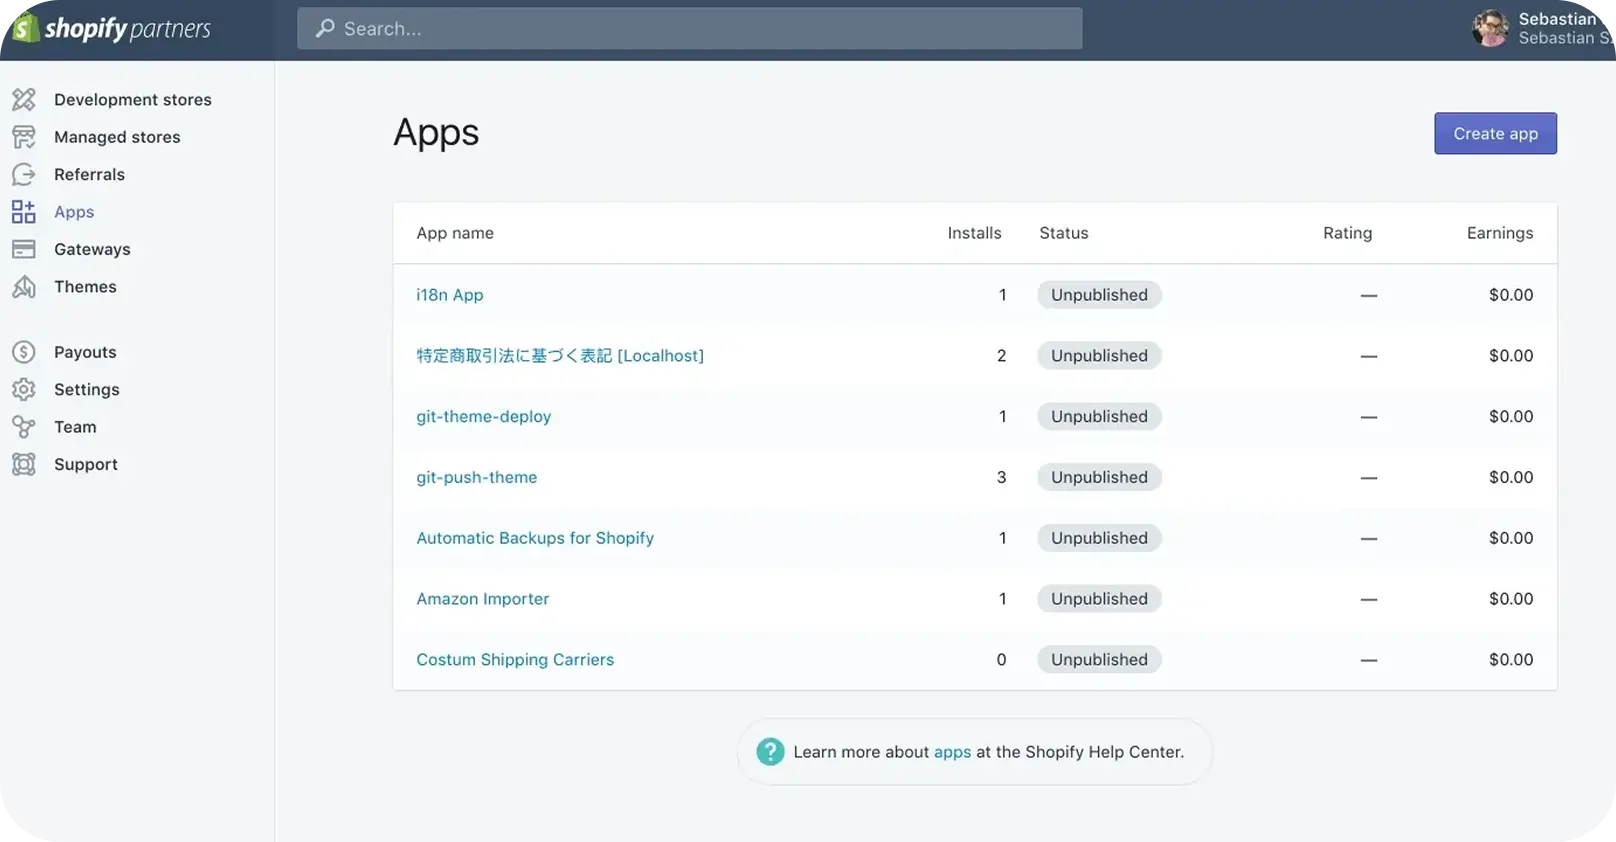This screenshot has width=1616, height=842.
Task: Open Automatic Backups for Shopify app
Action: (535, 538)
